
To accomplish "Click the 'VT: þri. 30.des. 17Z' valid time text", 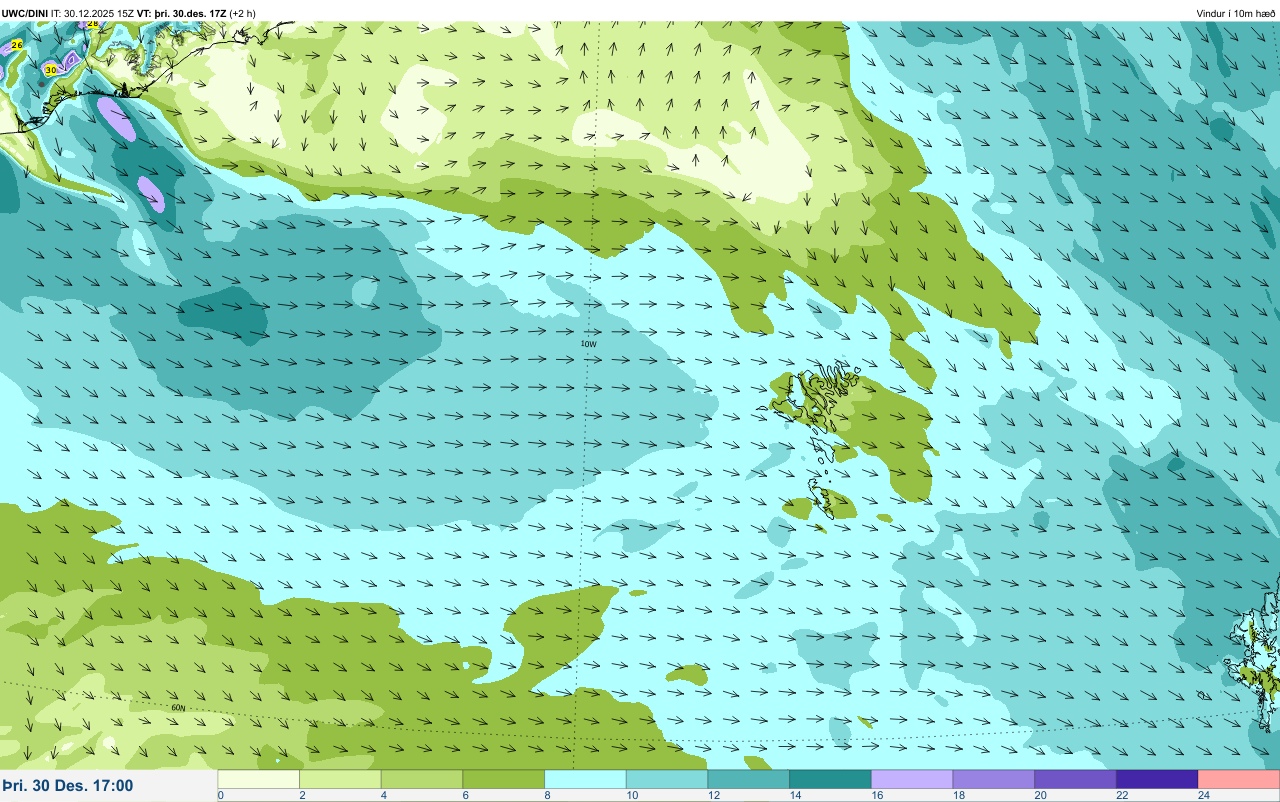I will pos(182,13).
